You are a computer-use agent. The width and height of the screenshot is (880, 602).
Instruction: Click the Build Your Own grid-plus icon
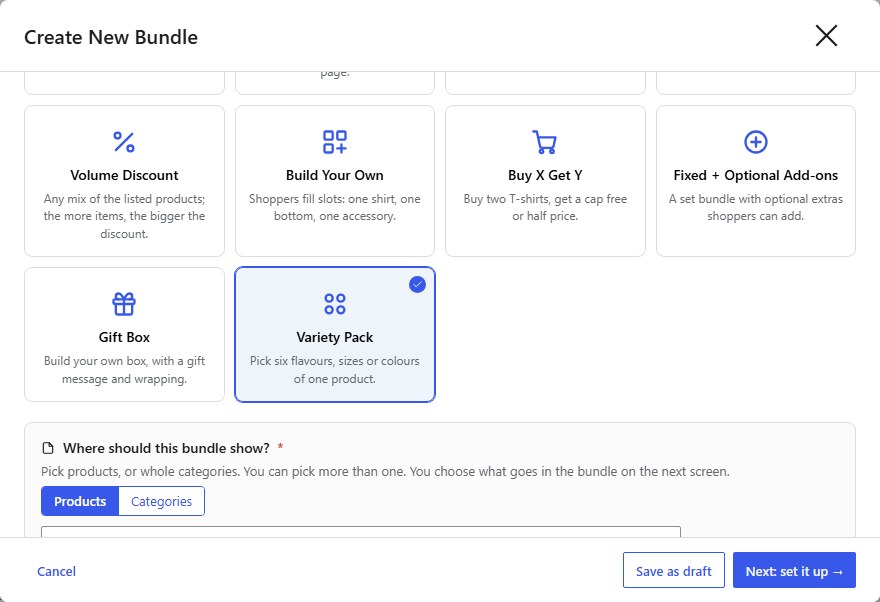tap(334, 142)
